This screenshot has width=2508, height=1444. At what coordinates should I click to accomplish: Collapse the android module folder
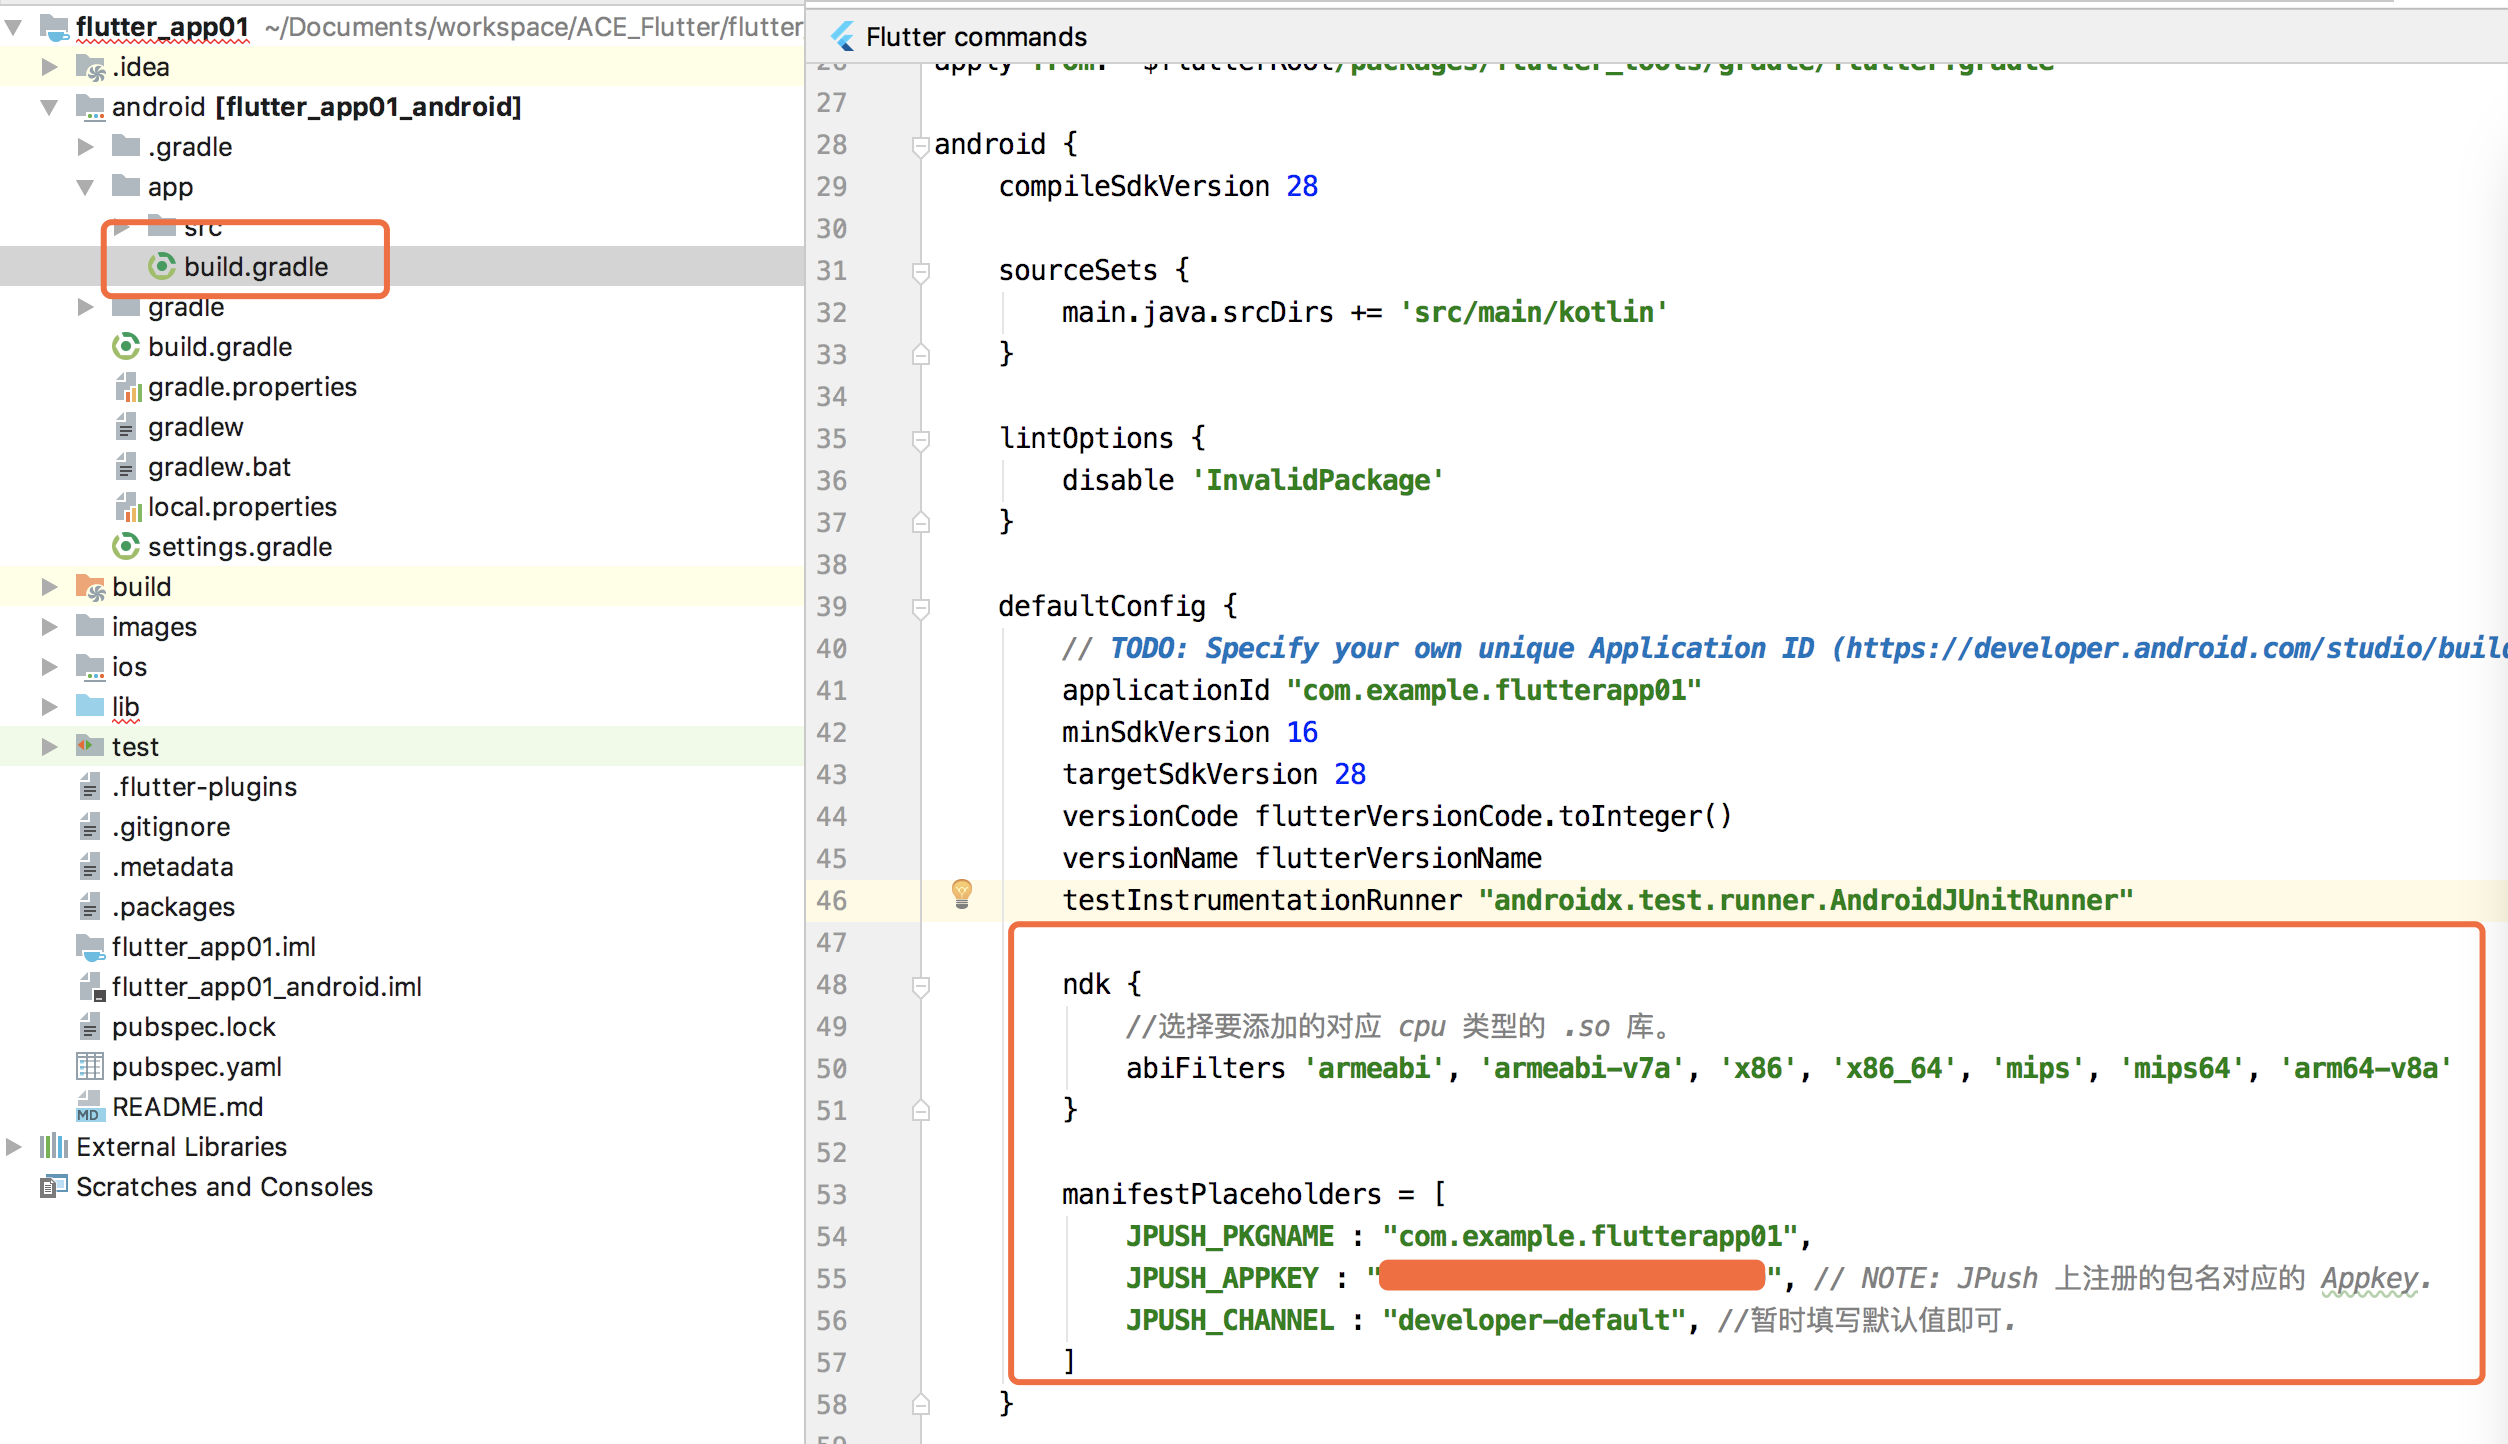(49, 107)
